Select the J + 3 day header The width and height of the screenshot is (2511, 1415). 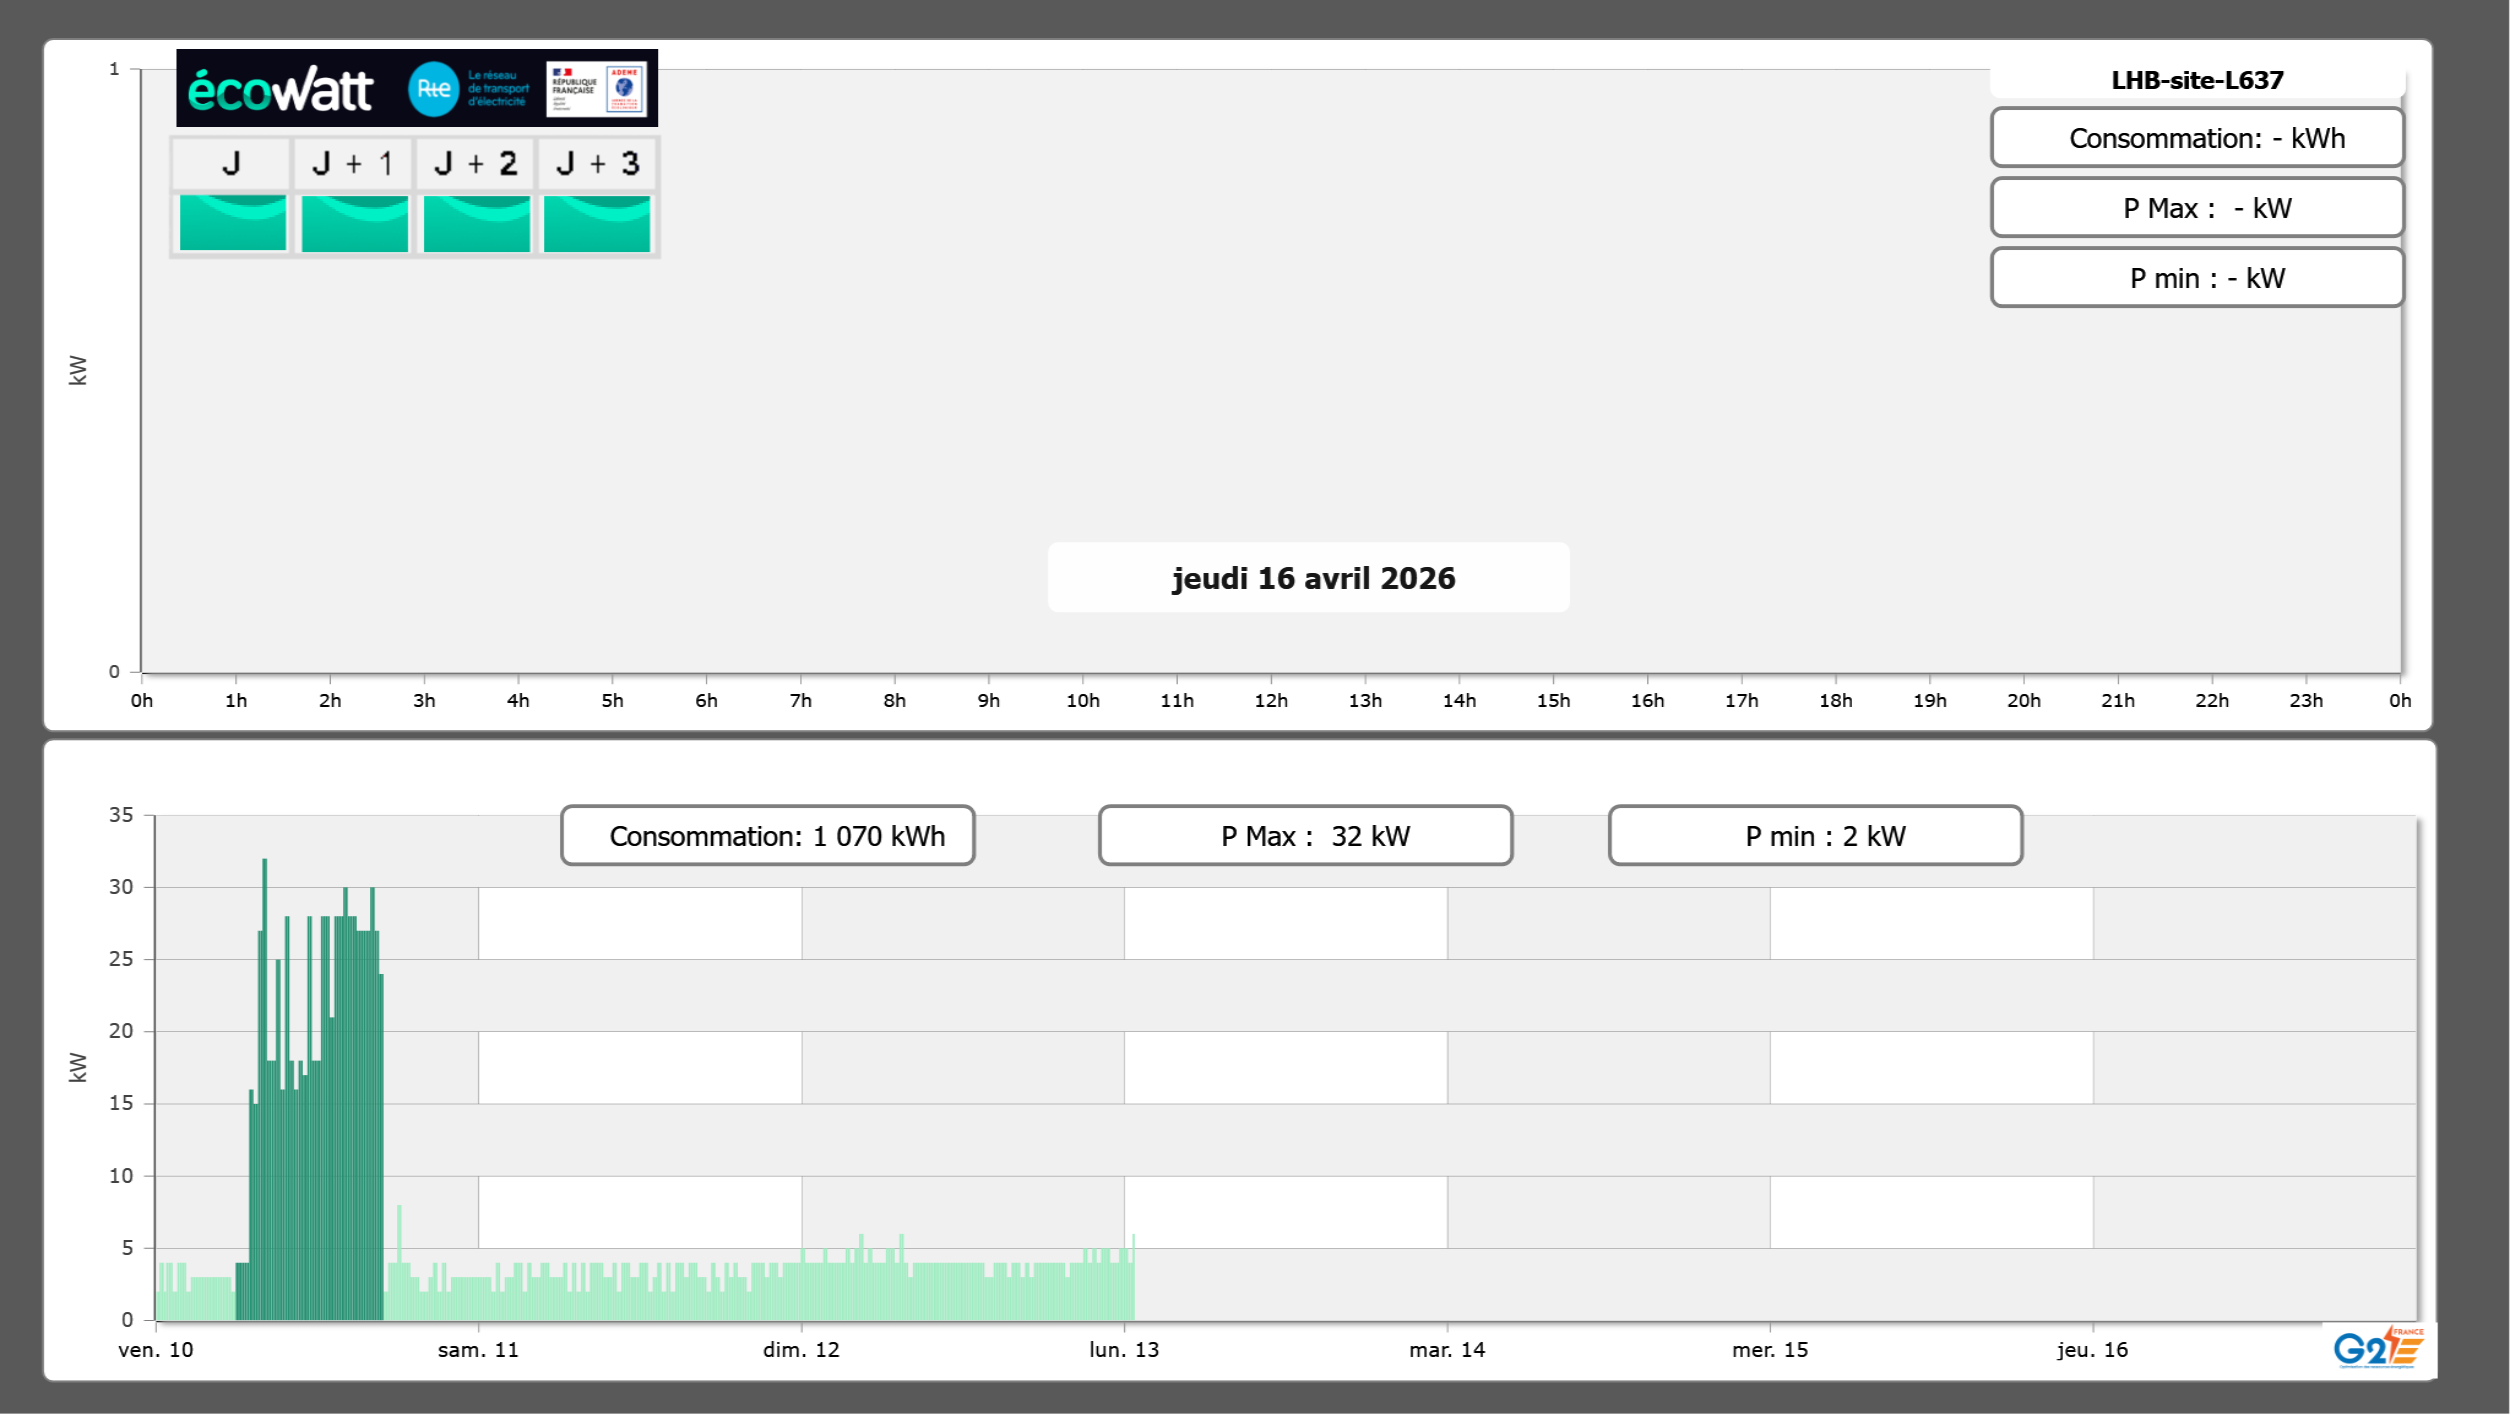tap(597, 164)
